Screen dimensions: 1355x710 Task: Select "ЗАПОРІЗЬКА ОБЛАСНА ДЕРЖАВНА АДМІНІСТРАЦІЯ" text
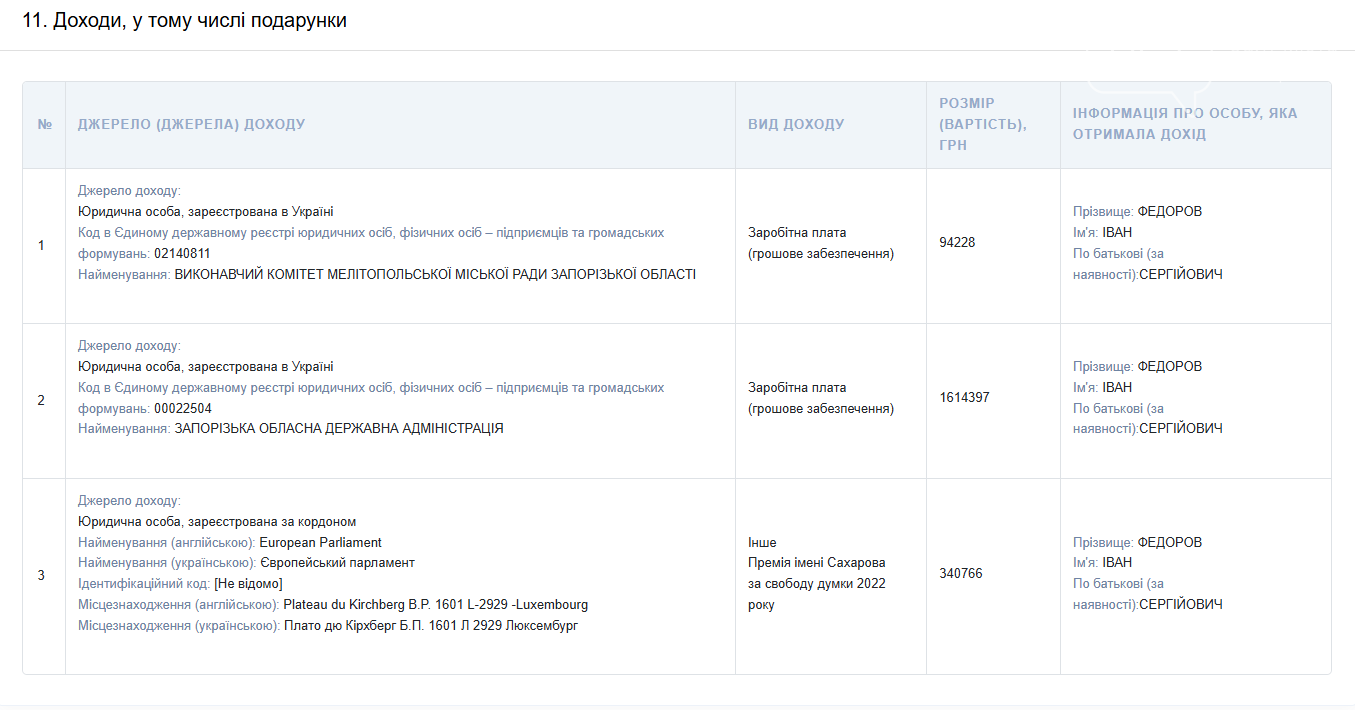click(339, 429)
